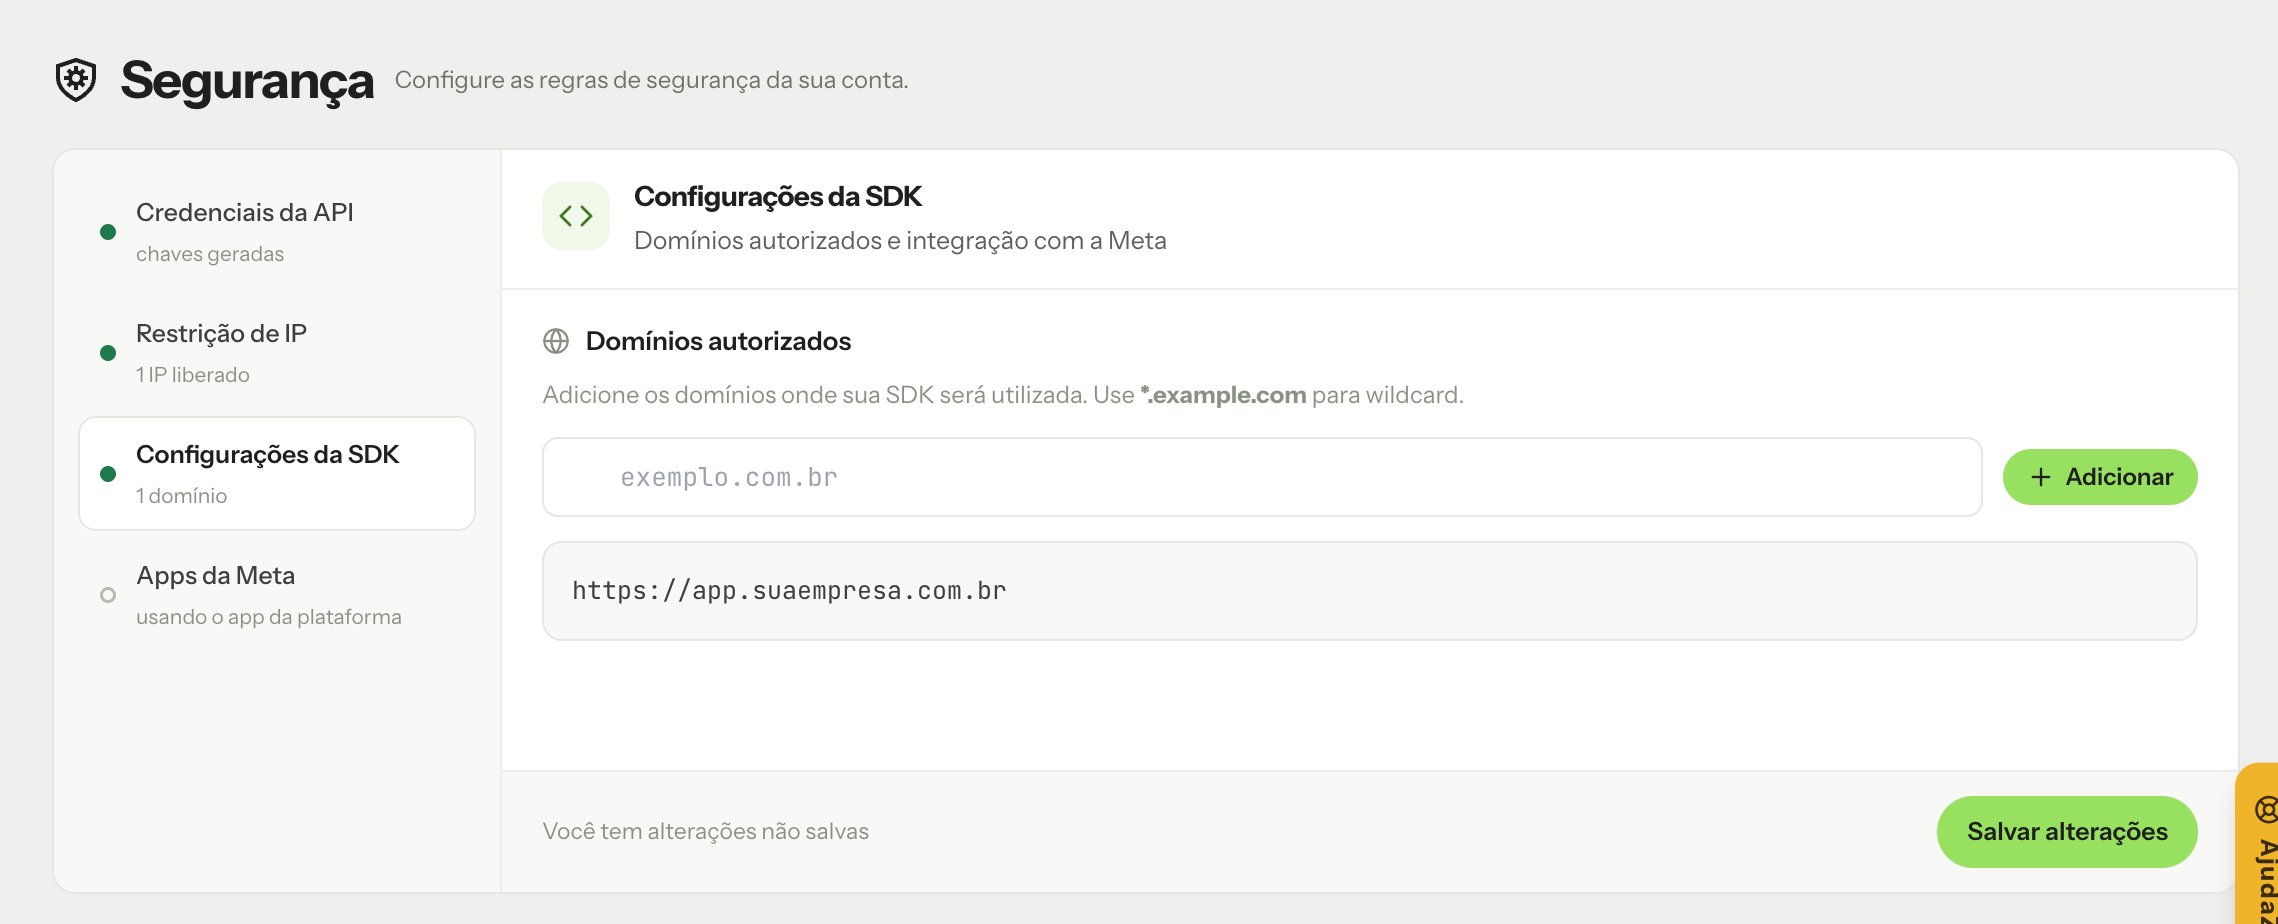Click the SDK code brackets icon
The height and width of the screenshot is (924, 2278).
pyautogui.click(x=576, y=216)
